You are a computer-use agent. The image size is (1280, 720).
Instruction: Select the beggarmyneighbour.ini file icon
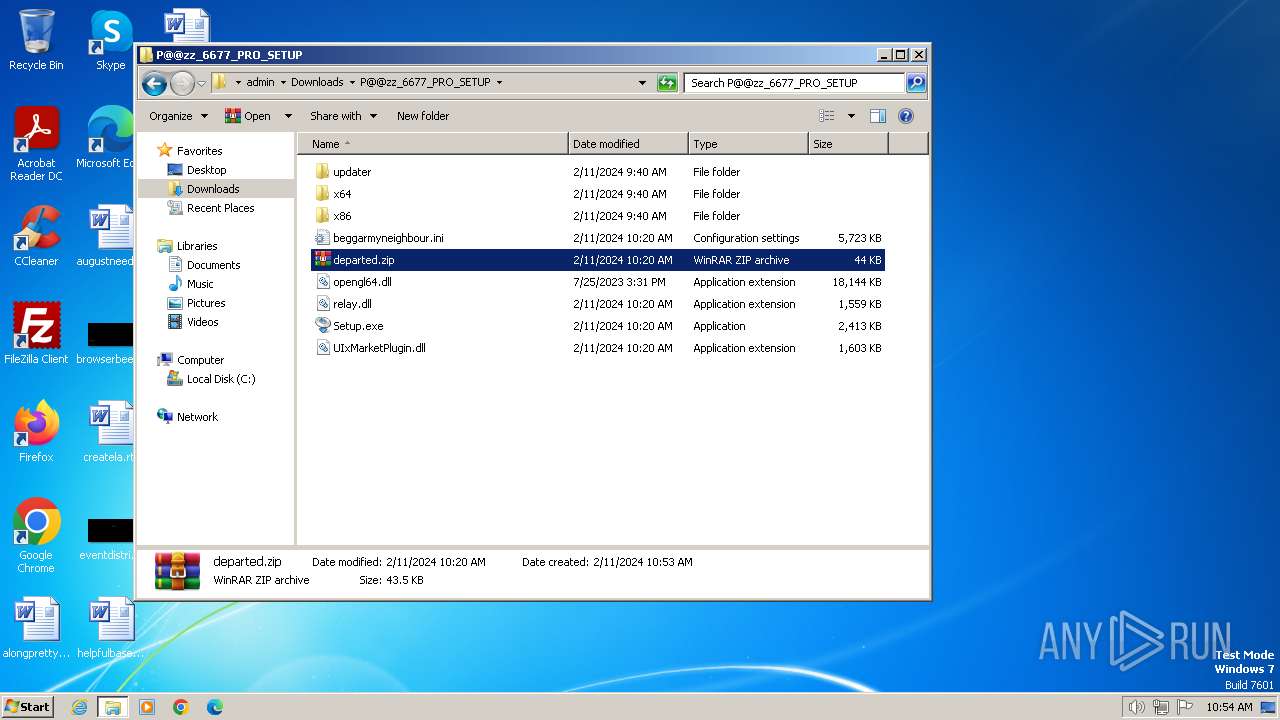(x=322, y=238)
